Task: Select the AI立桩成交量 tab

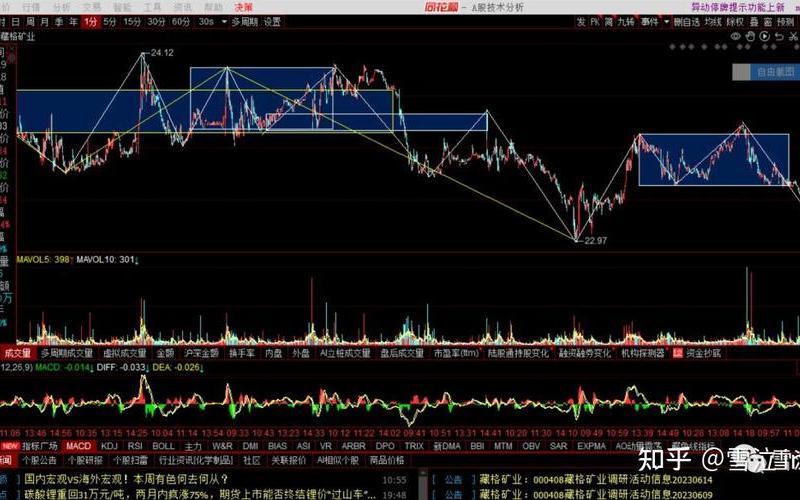Action: coord(345,353)
